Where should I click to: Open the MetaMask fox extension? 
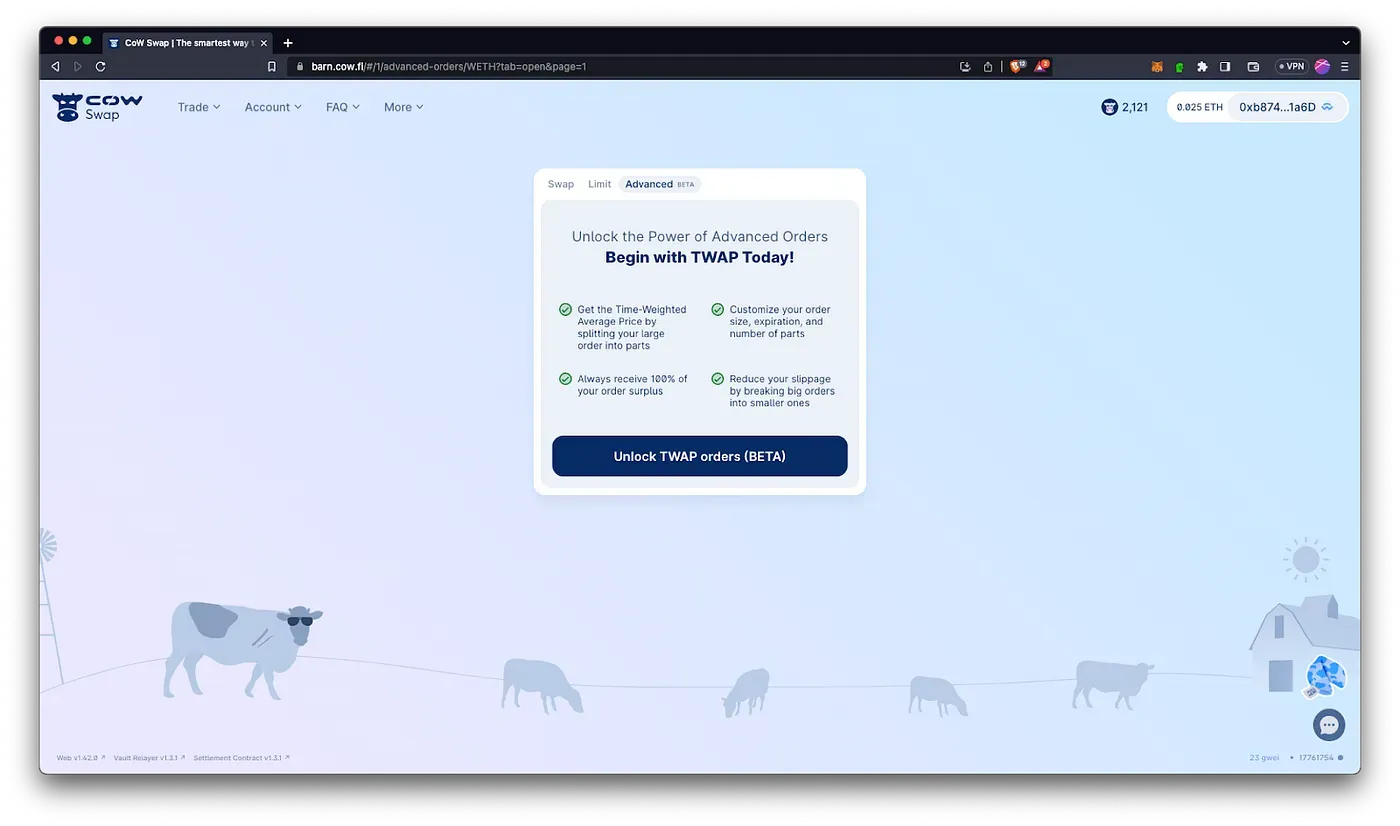[x=1157, y=67]
